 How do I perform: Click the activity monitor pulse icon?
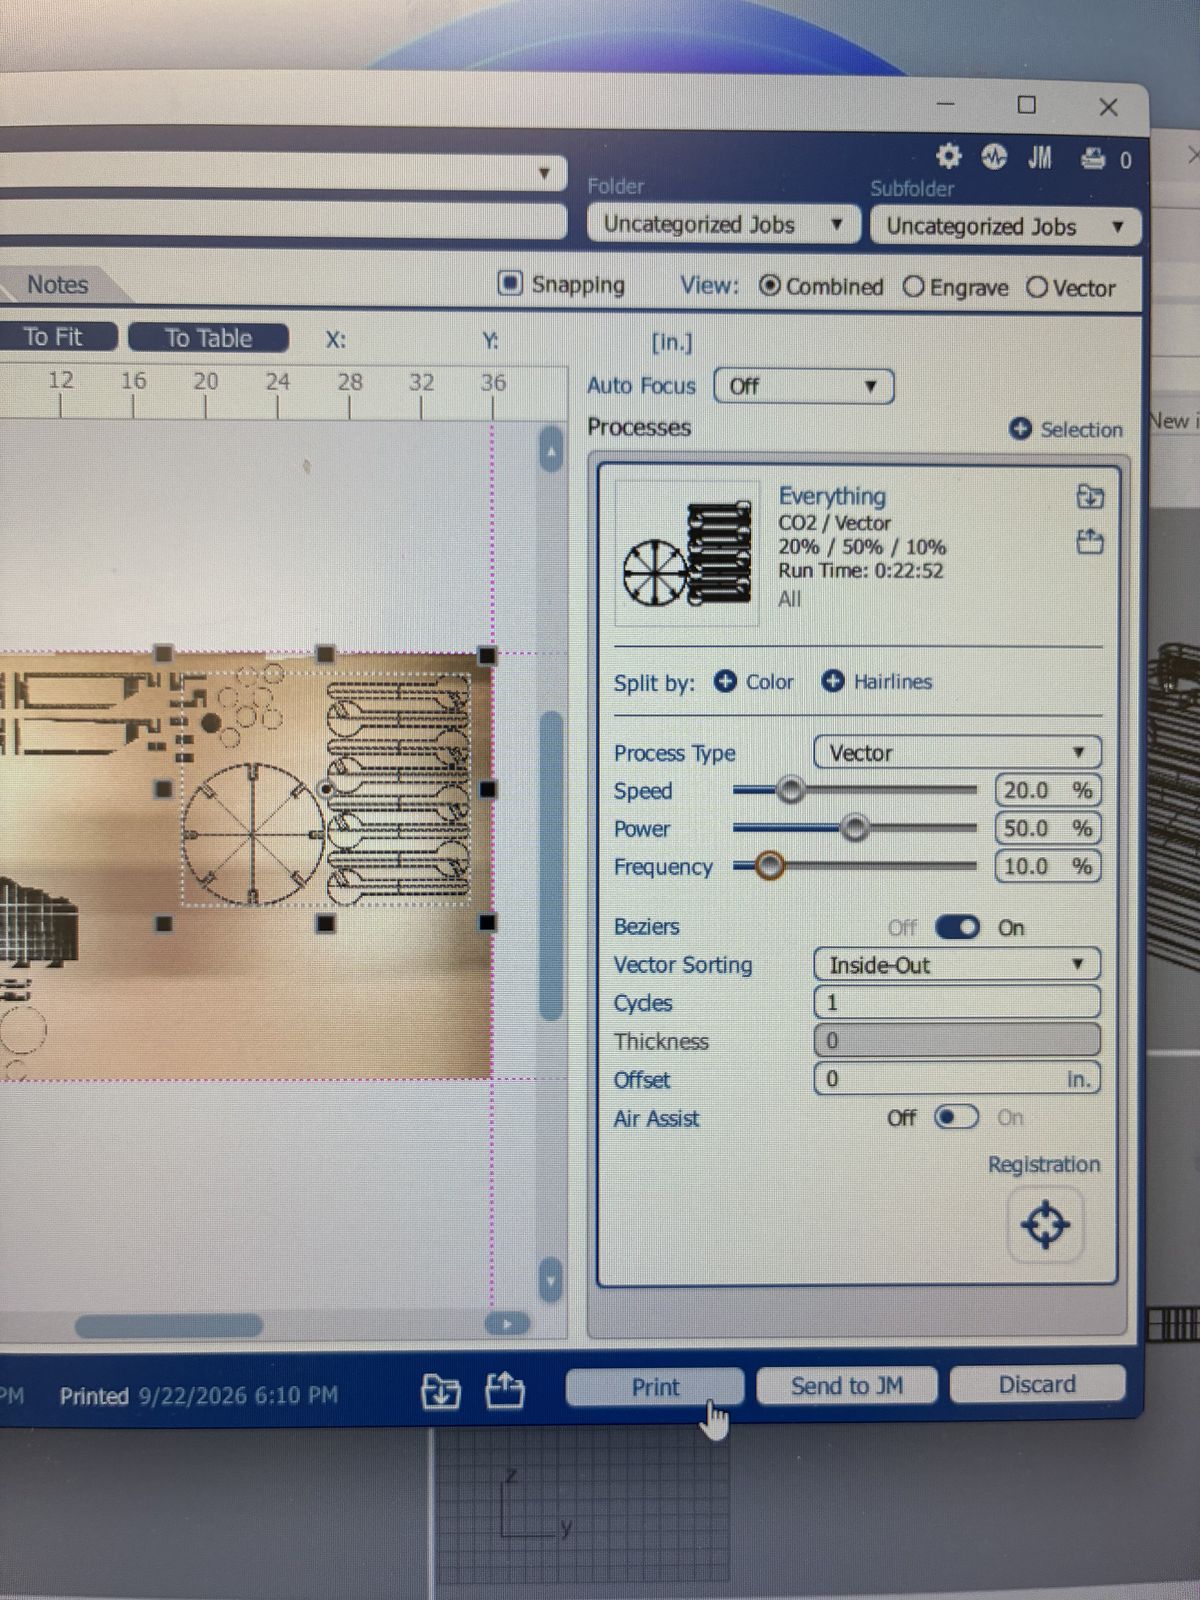tap(993, 156)
